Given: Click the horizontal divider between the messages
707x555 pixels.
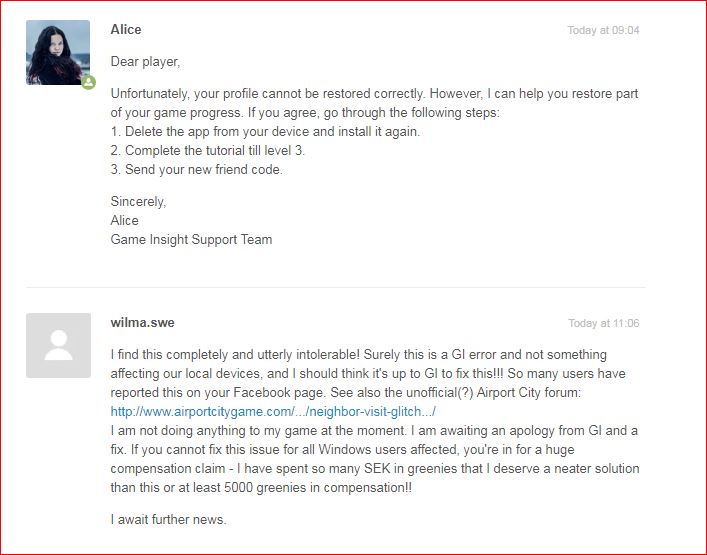Looking at the screenshot, I should tap(335, 288).
